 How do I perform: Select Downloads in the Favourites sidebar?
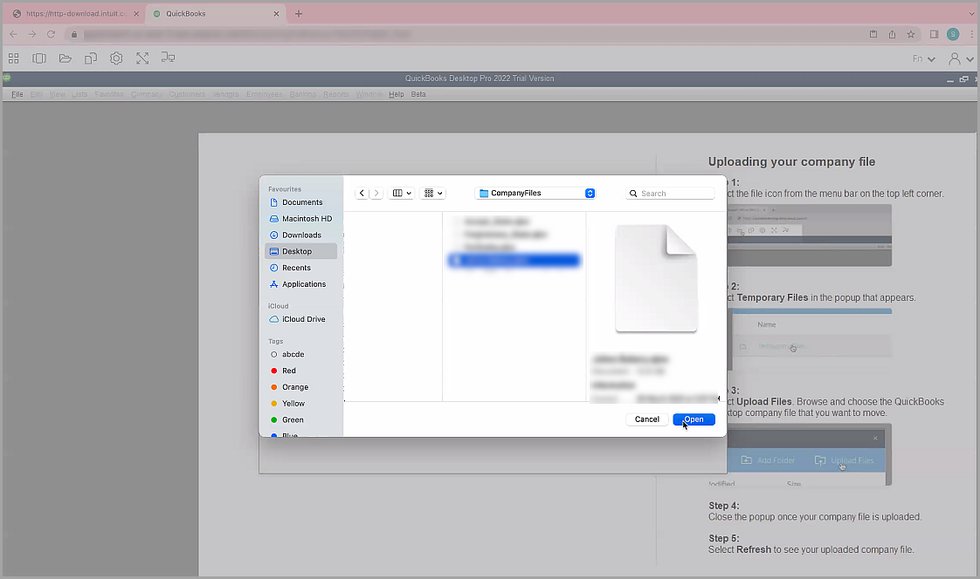301,235
